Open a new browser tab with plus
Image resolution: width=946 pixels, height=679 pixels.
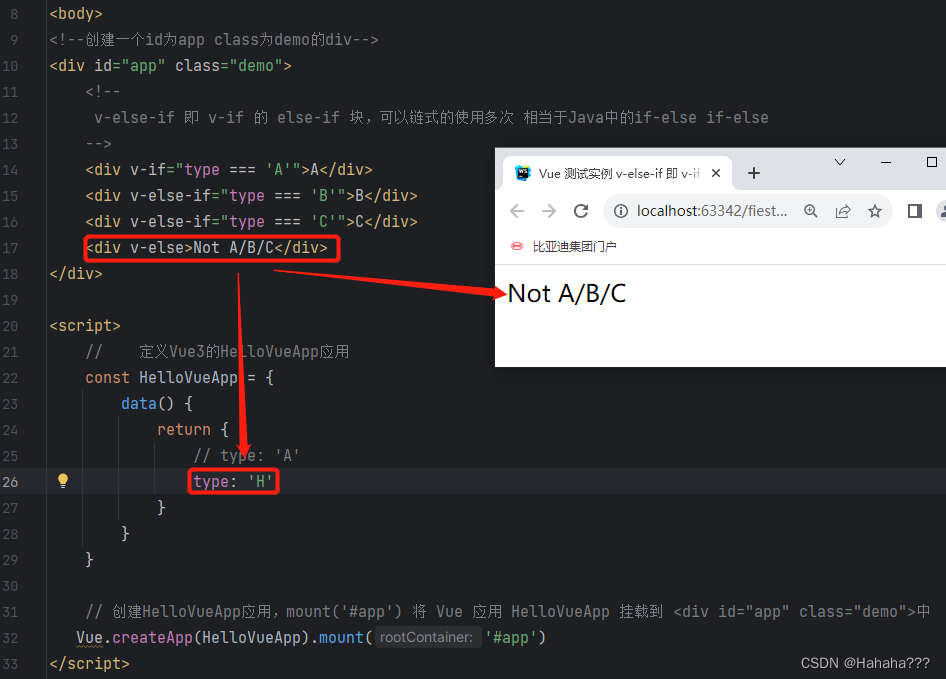[754, 173]
